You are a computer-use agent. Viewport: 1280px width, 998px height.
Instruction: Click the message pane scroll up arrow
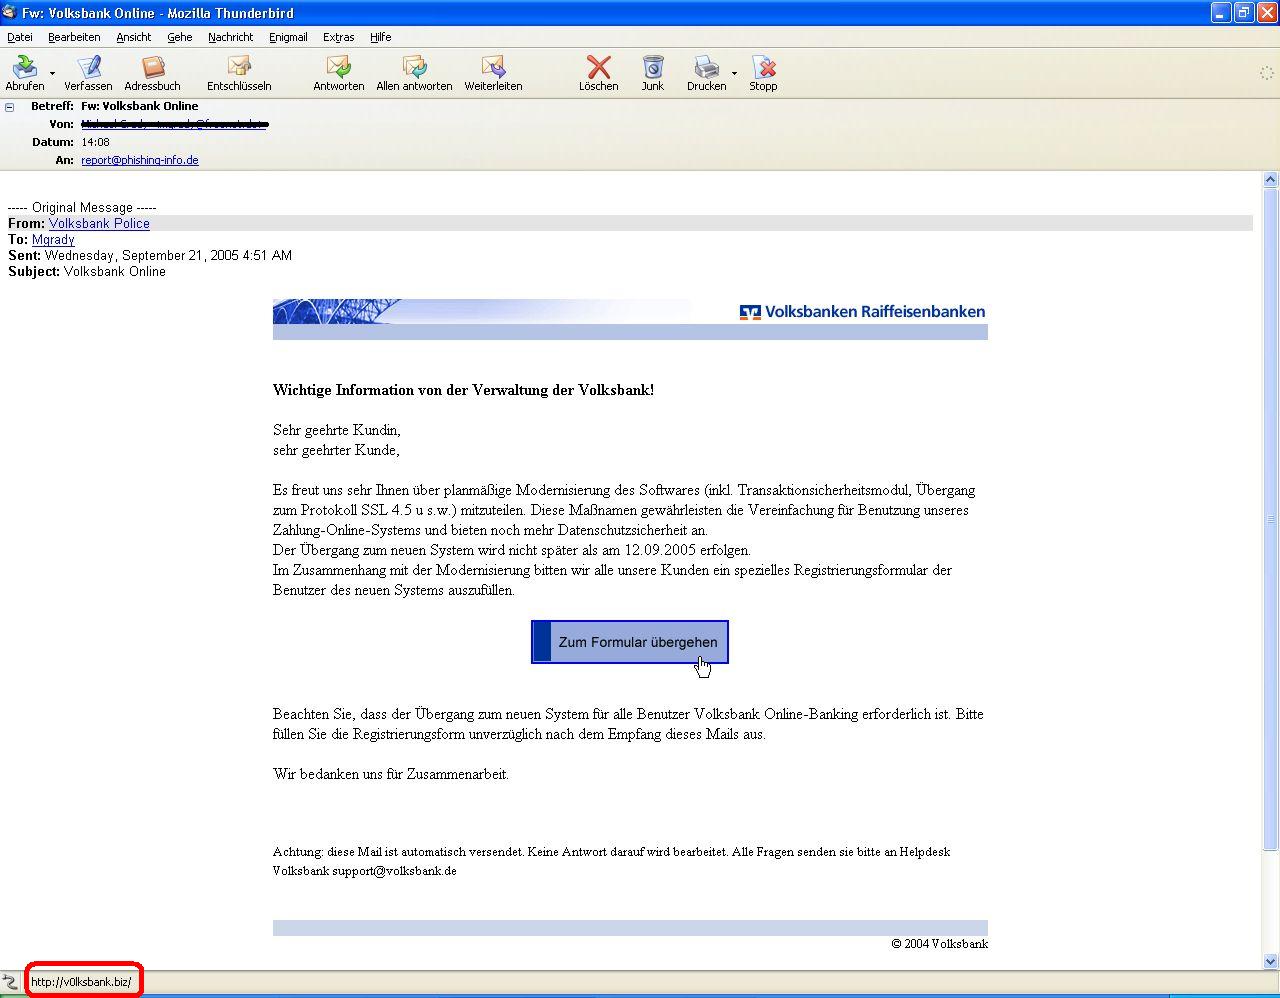[x=1270, y=180]
